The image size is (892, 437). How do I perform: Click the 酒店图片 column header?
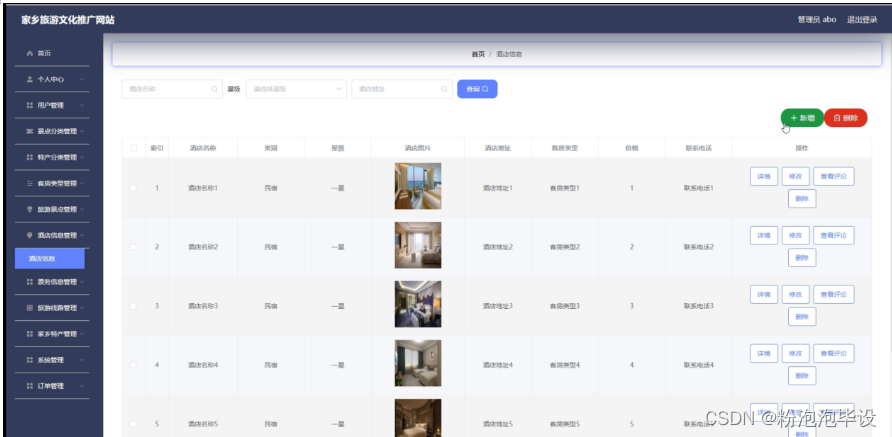[418, 148]
